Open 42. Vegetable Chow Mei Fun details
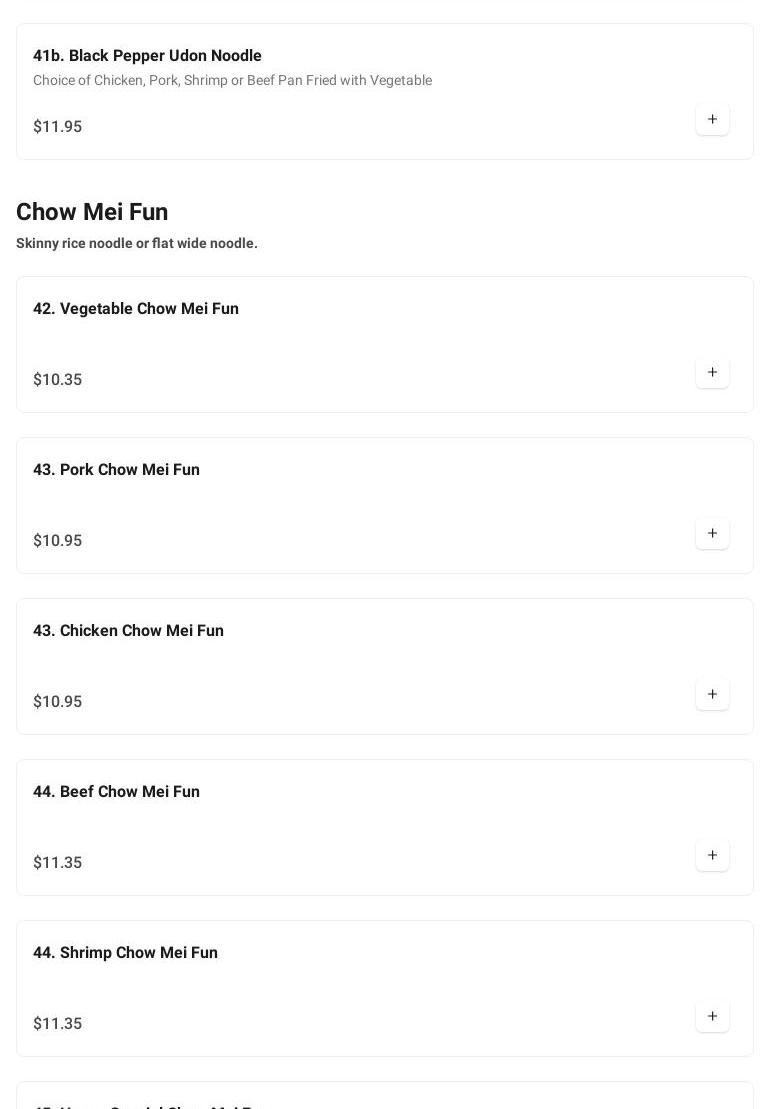770x1109 pixels. tap(136, 309)
